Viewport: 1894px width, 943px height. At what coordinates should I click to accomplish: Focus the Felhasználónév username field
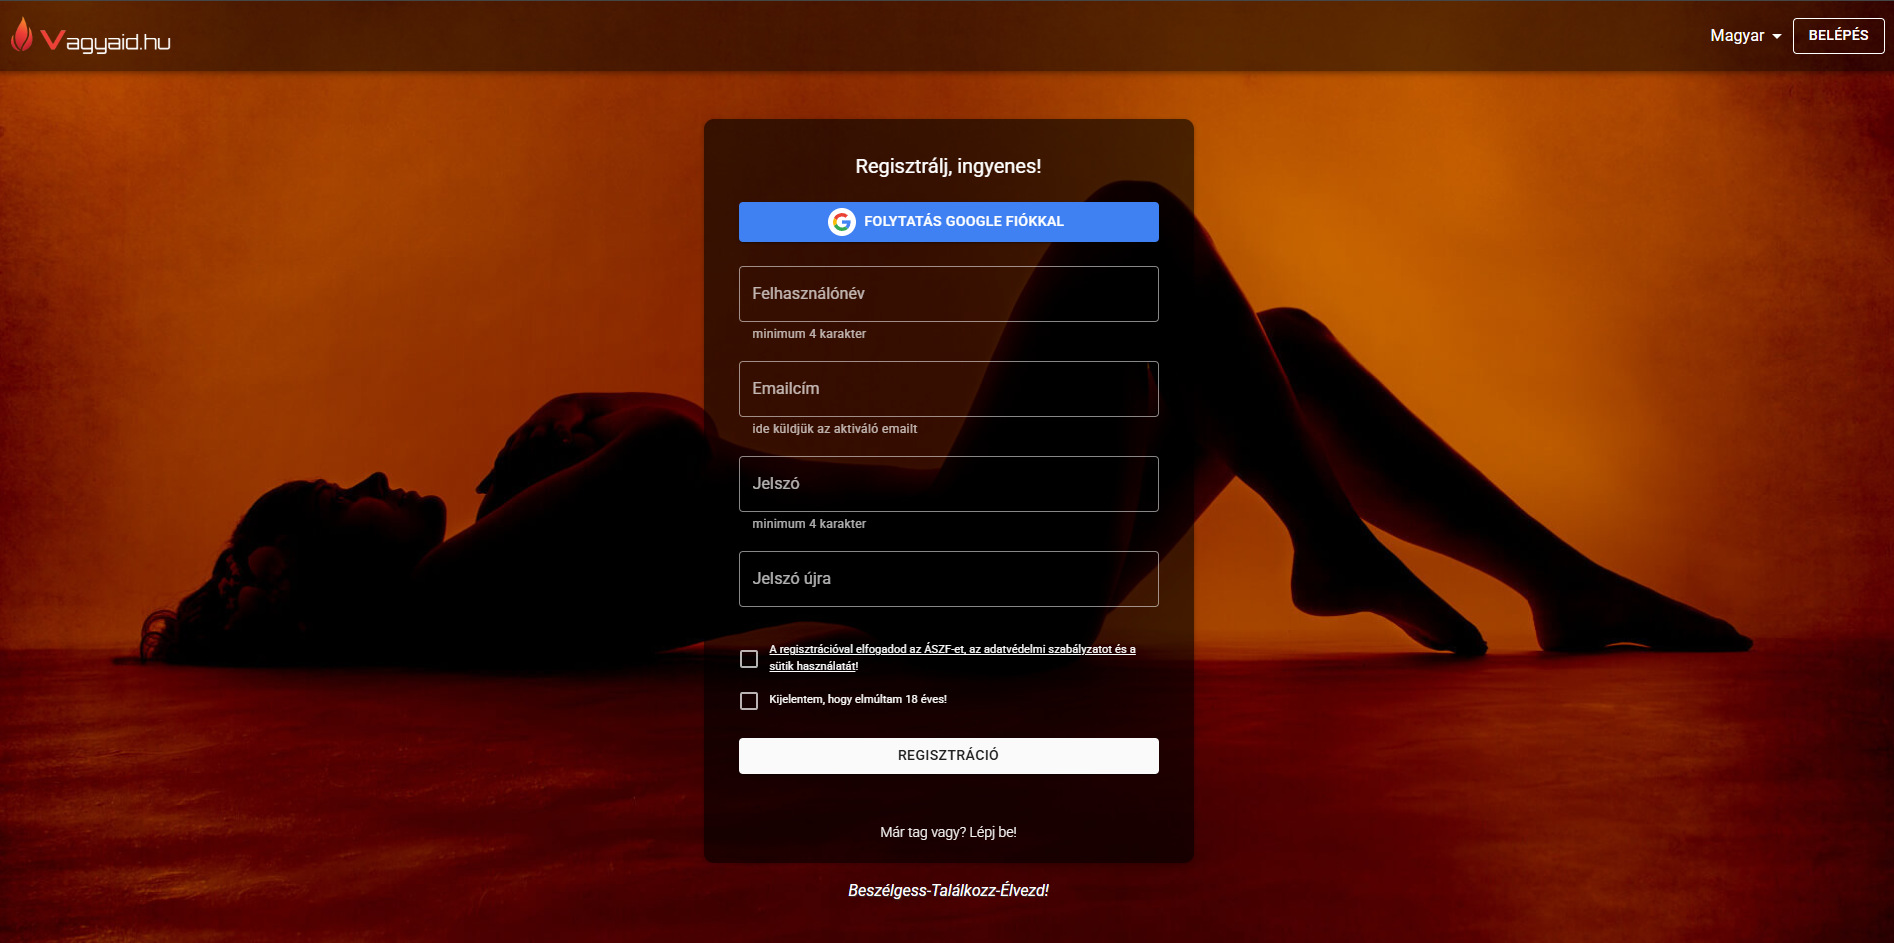point(948,294)
